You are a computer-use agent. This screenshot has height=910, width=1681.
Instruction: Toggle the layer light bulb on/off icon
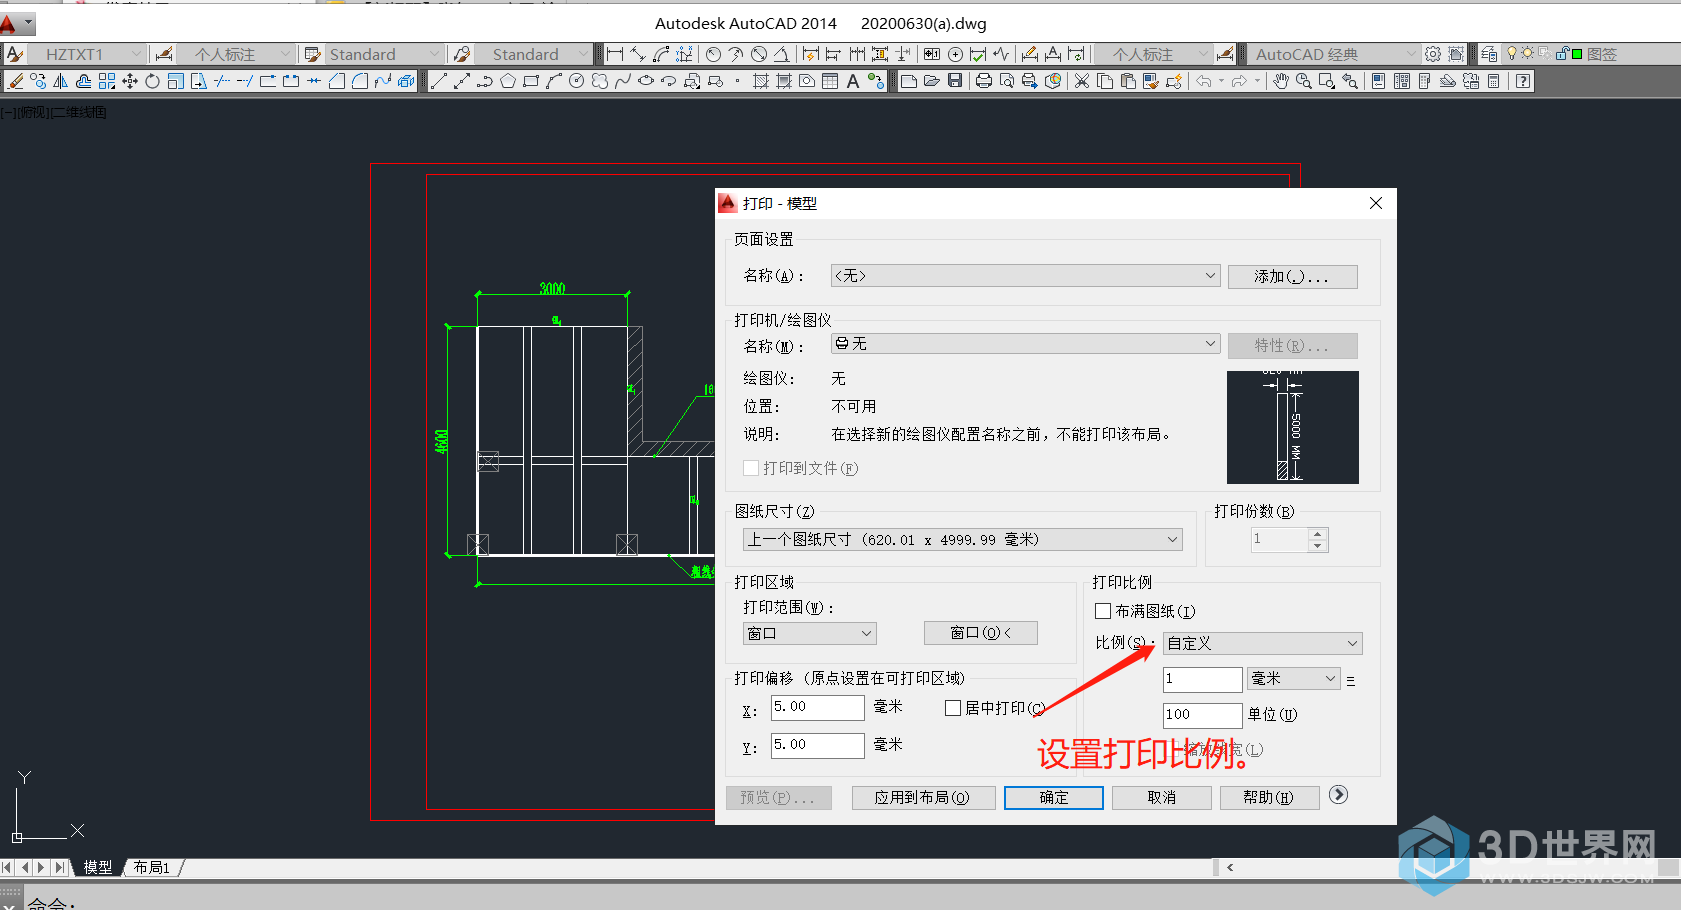pyautogui.click(x=1513, y=53)
